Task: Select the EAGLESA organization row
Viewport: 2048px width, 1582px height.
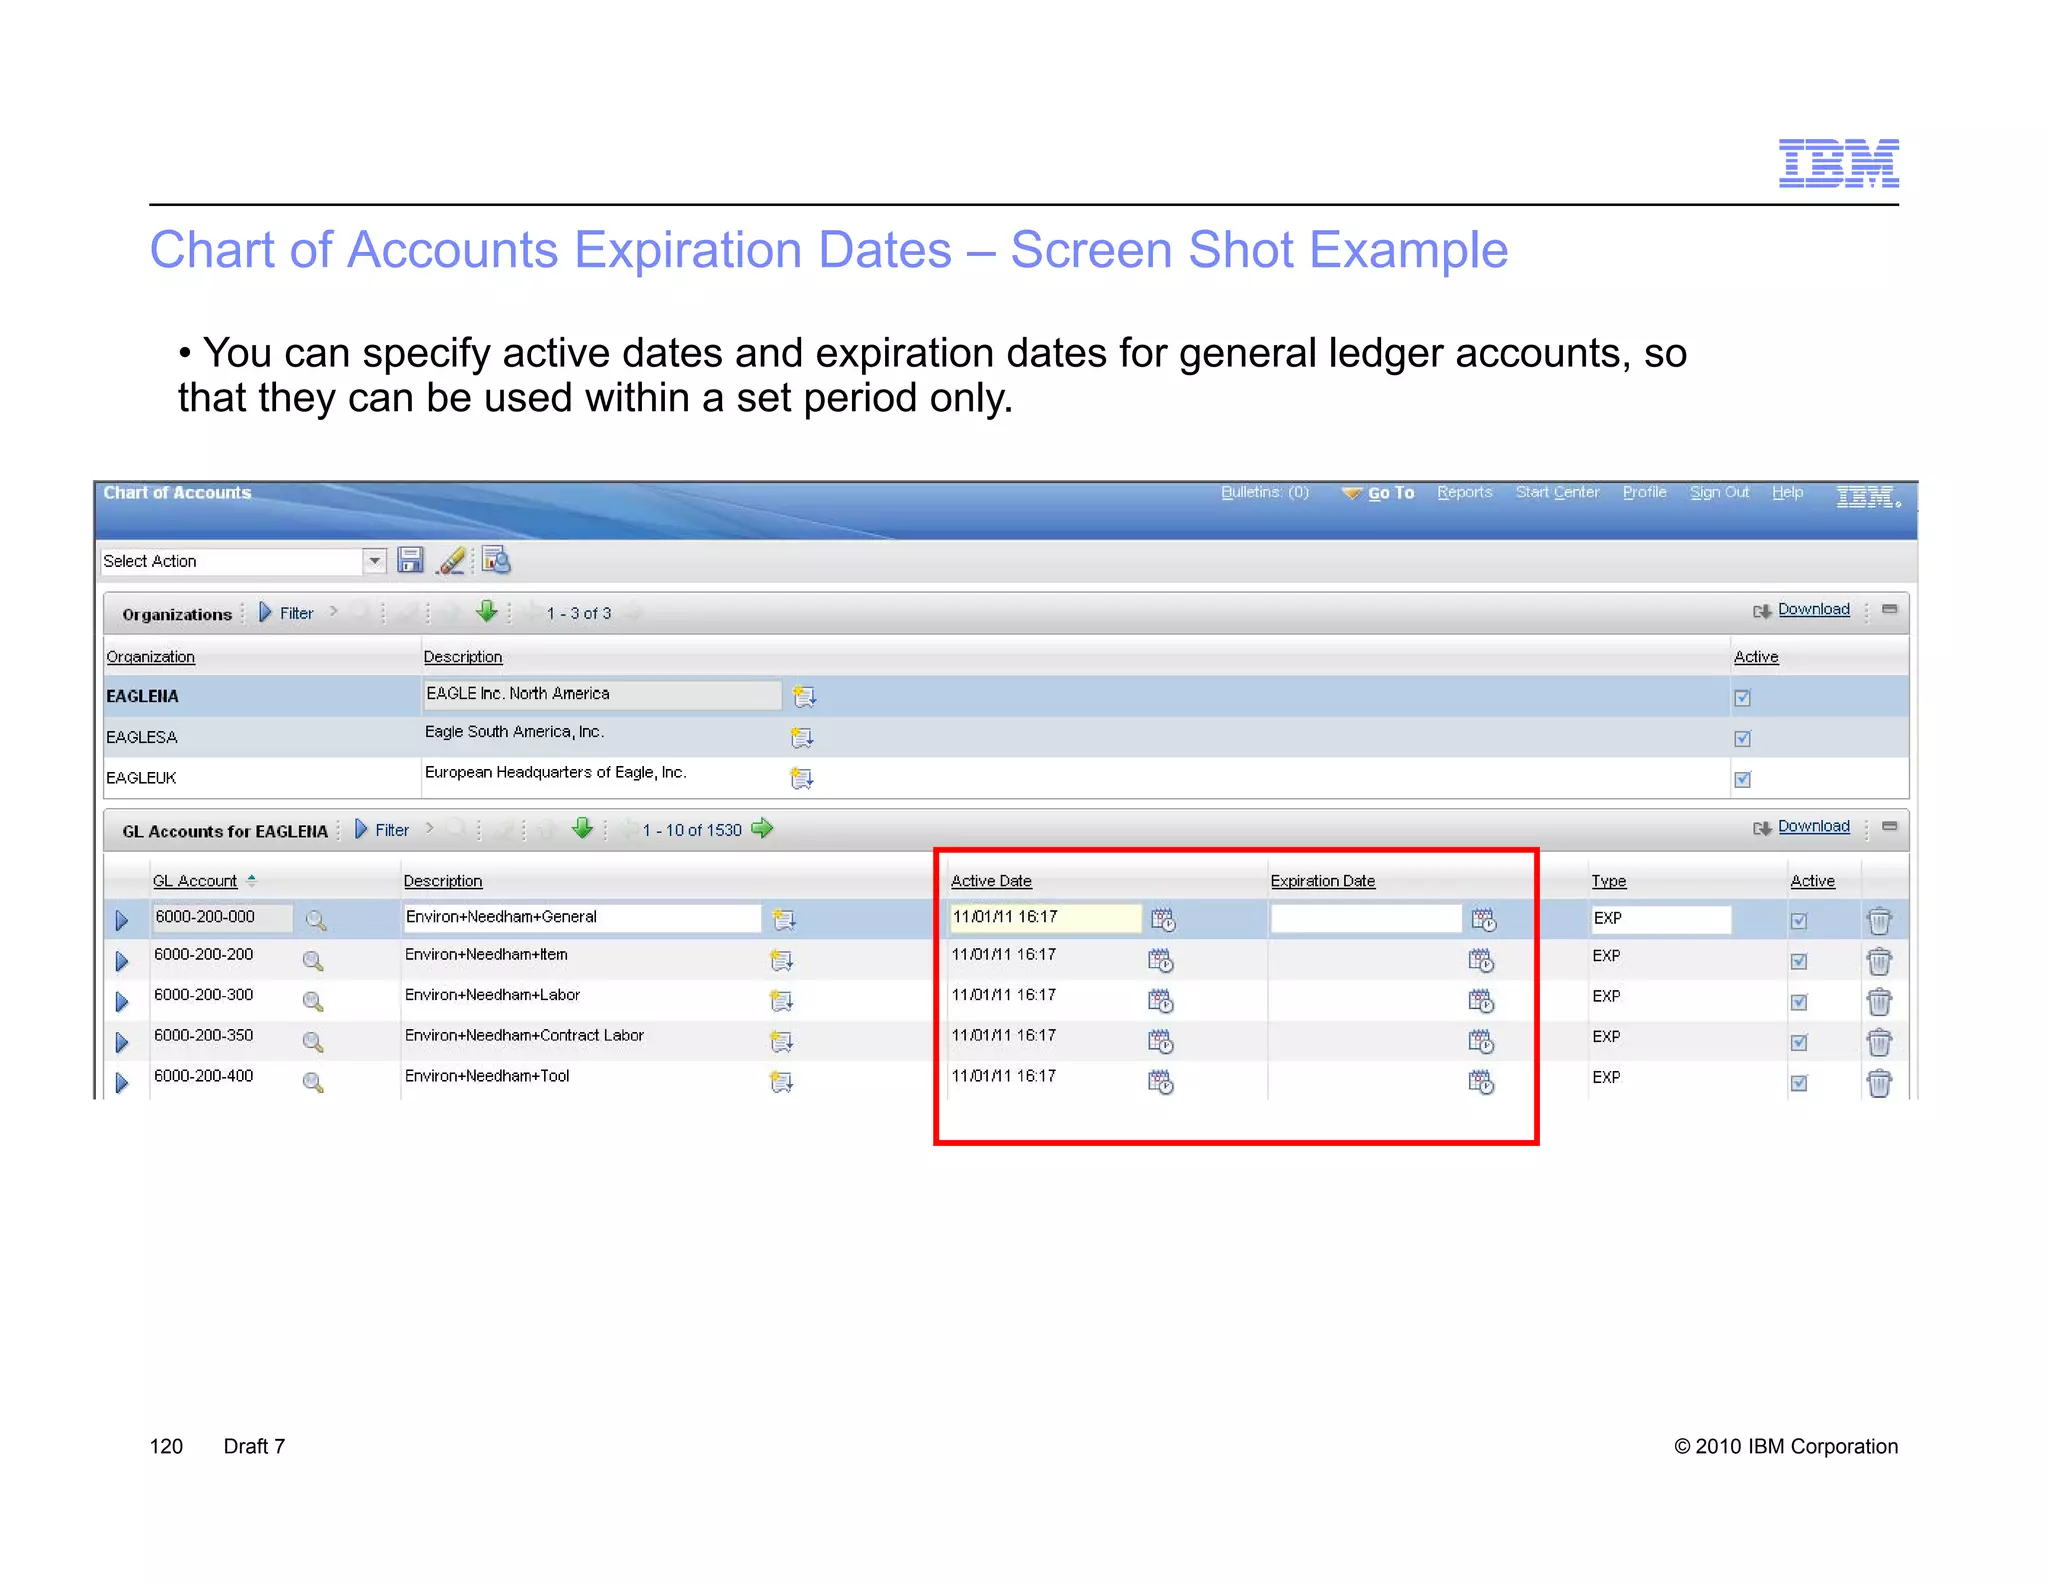Action: click(1006, 737)
